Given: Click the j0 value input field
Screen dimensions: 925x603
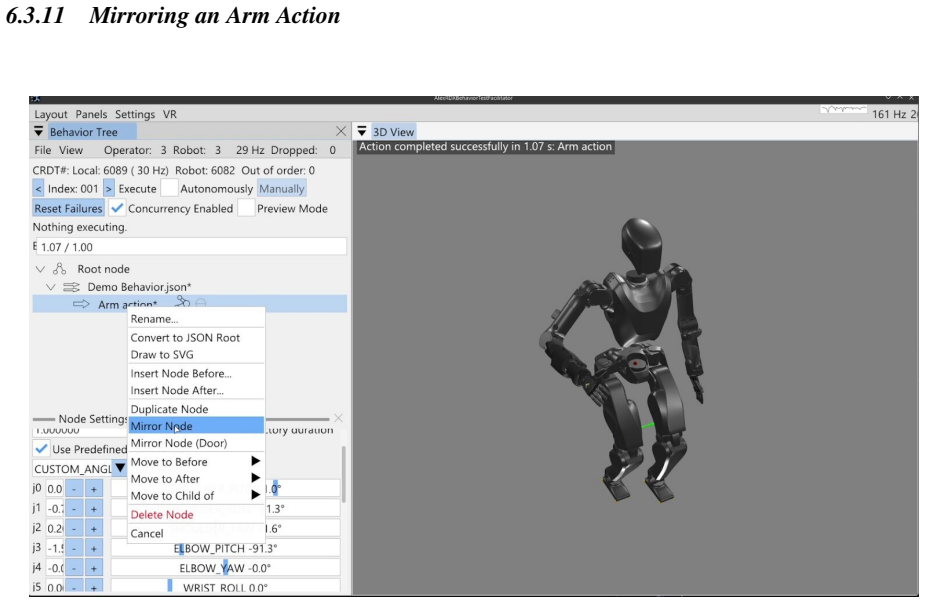Looking at the screenshot, I should tap(55, 489).
